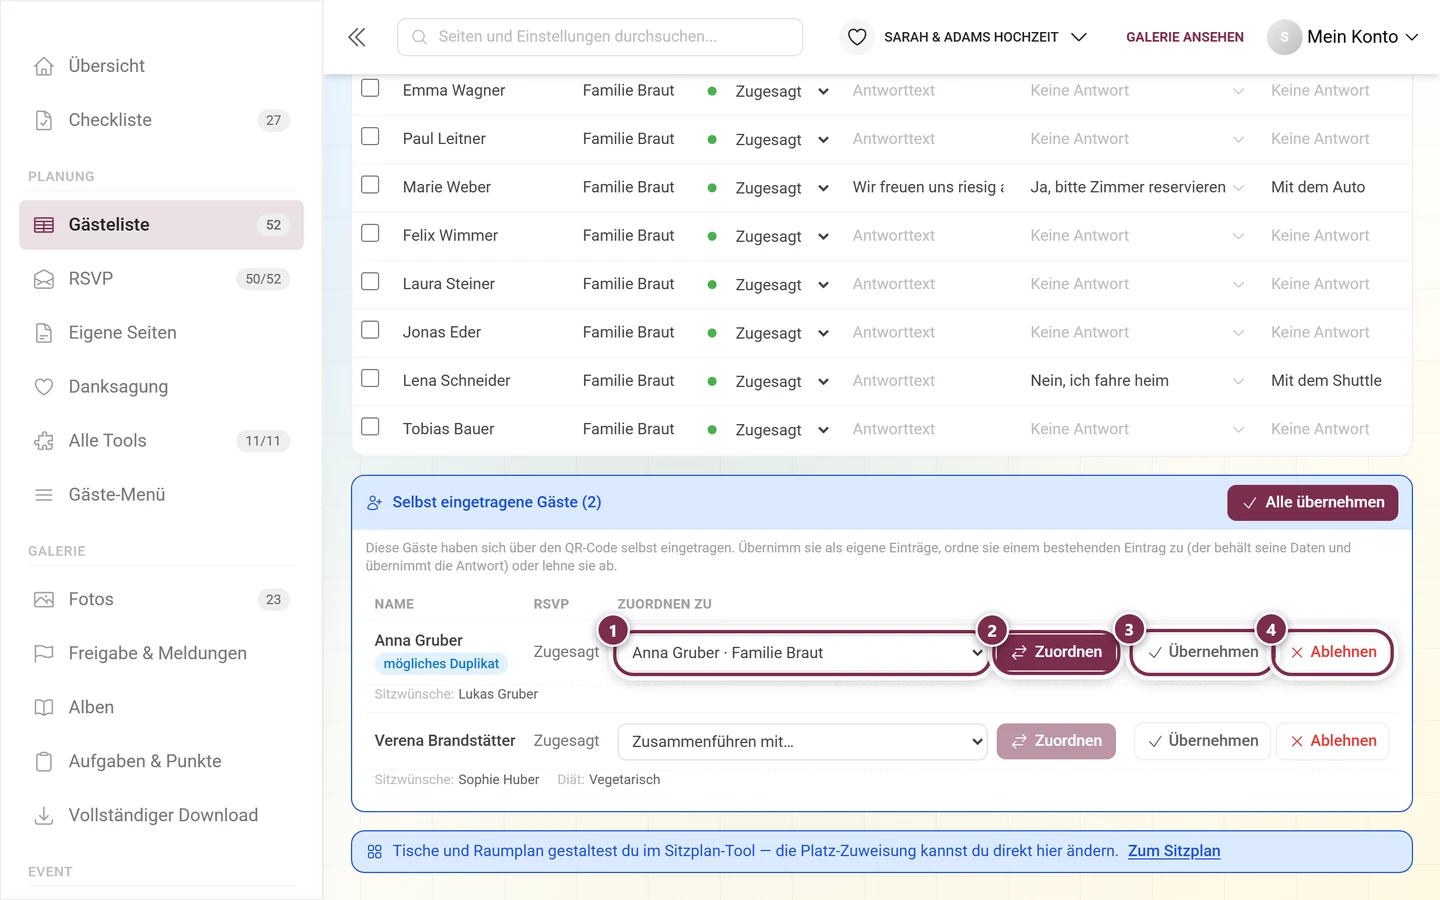Screen dimensions: 1440x900
Task: Click the Gäste-Menü lines icon
Action: [44, 495]
